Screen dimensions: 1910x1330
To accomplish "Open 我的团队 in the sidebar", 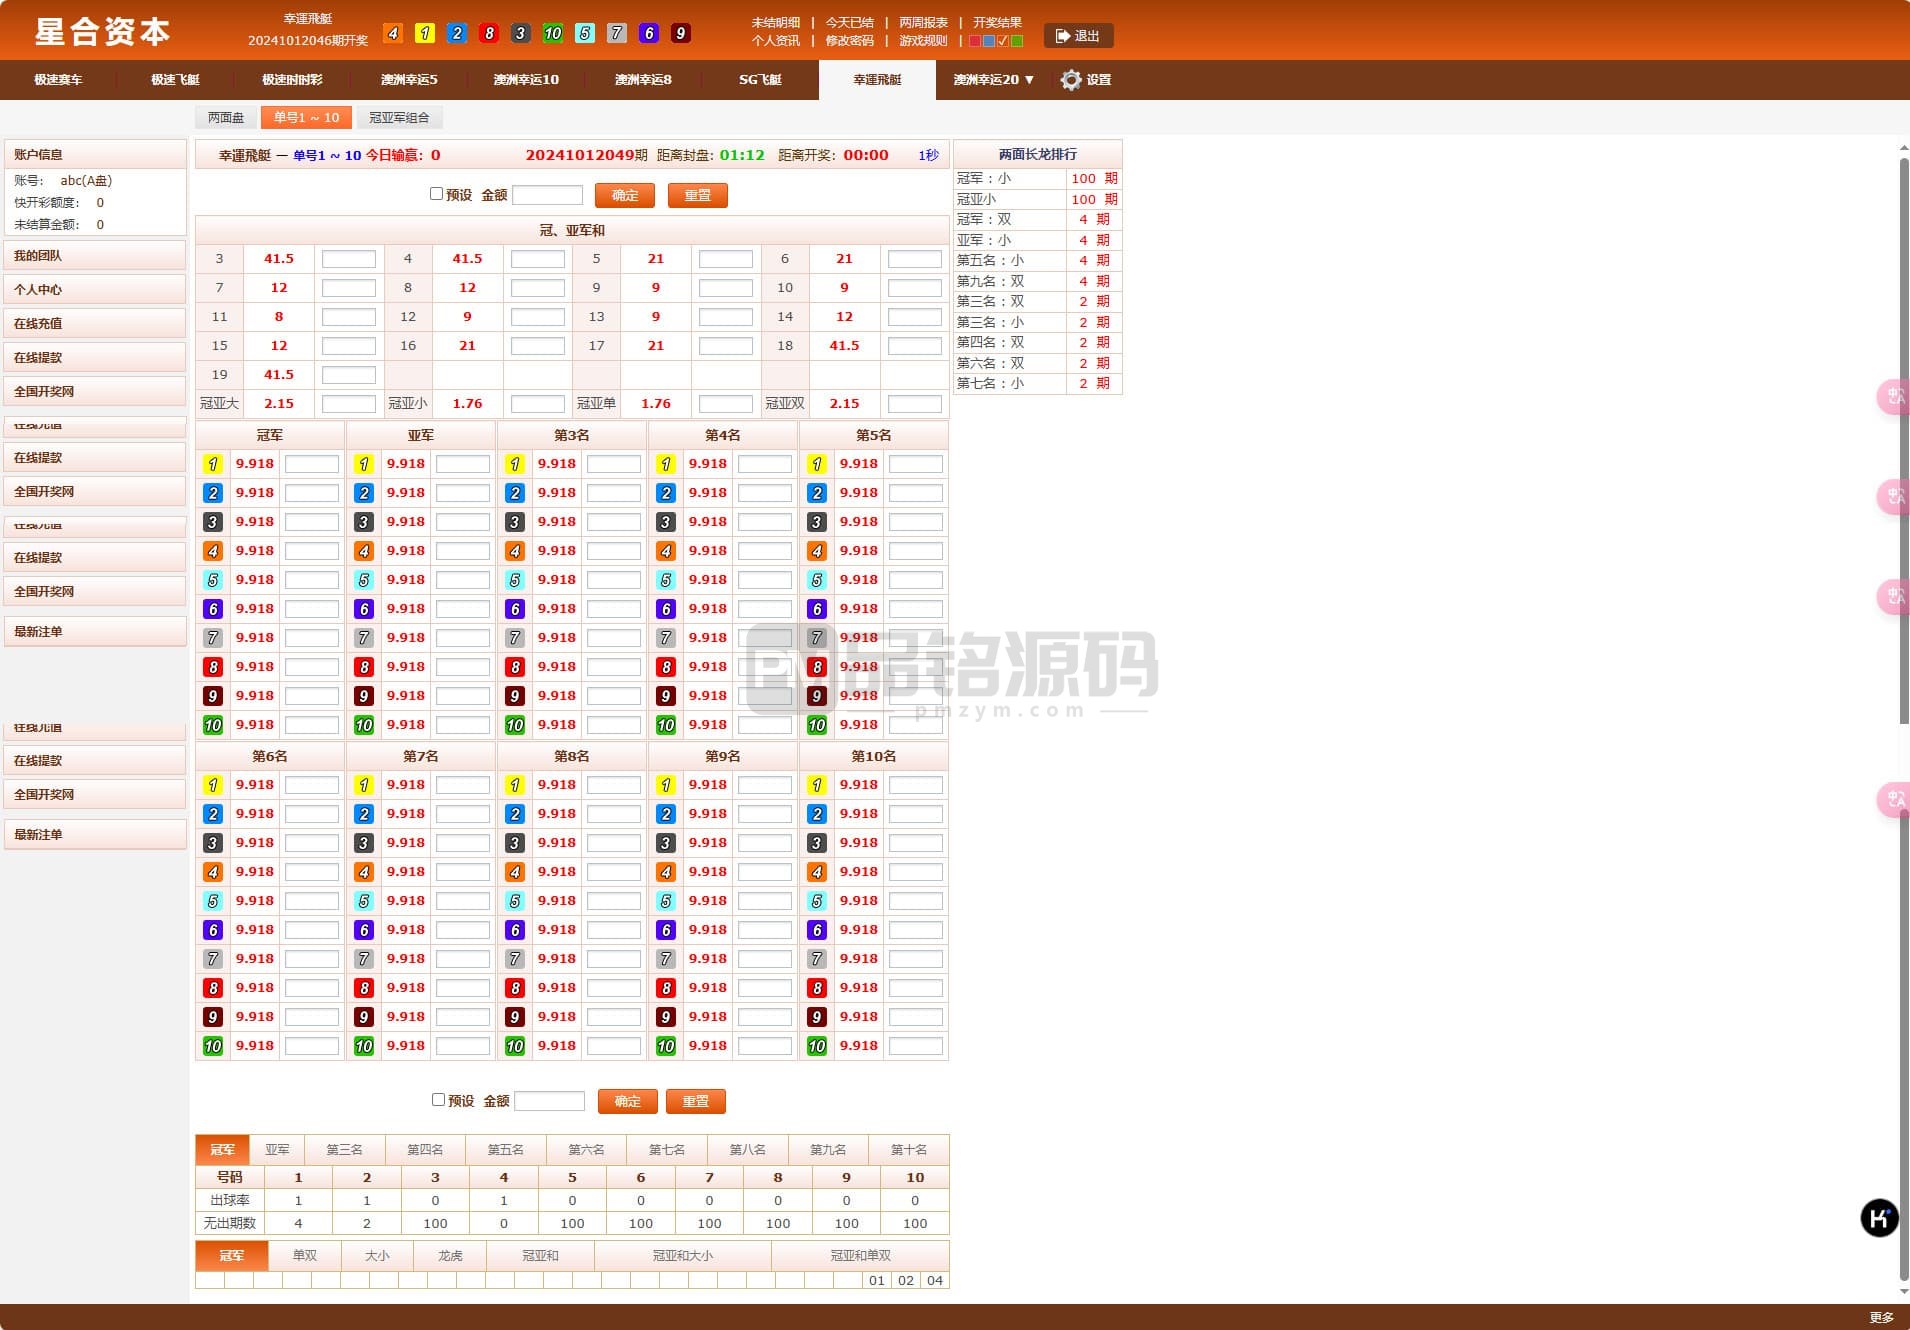I will (95, 256).
